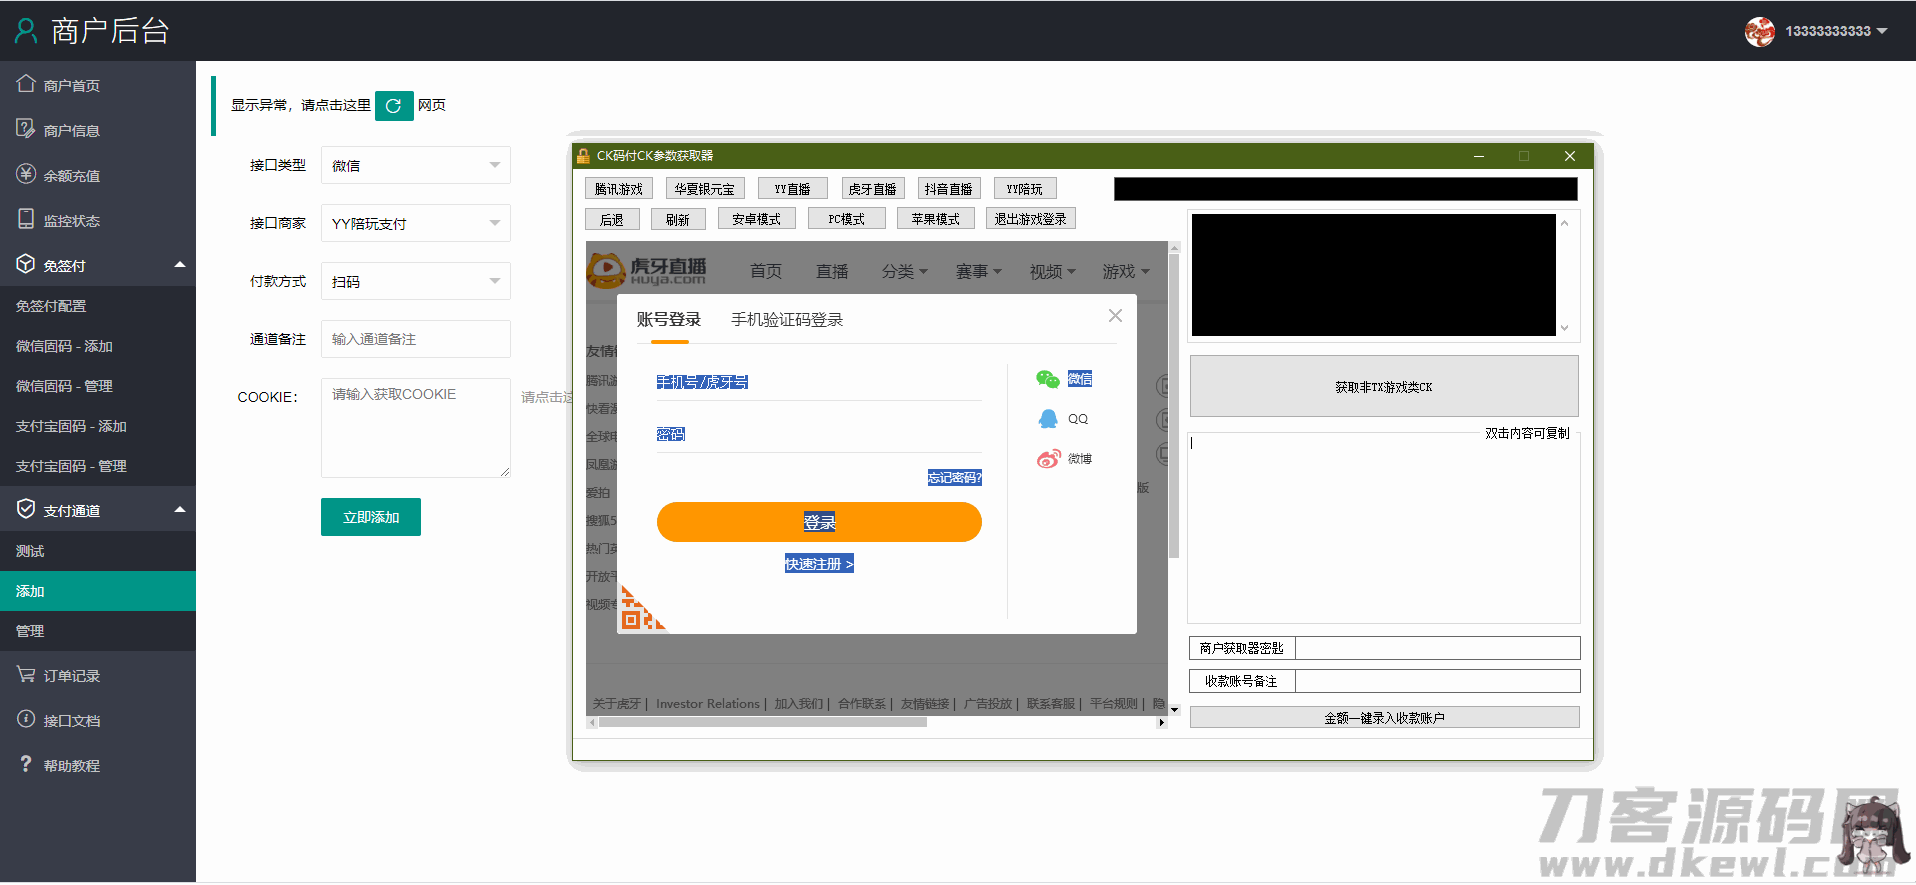Choose the QQ penguin login icon
The image size is (1916, 885).
tap(1047, 419)
